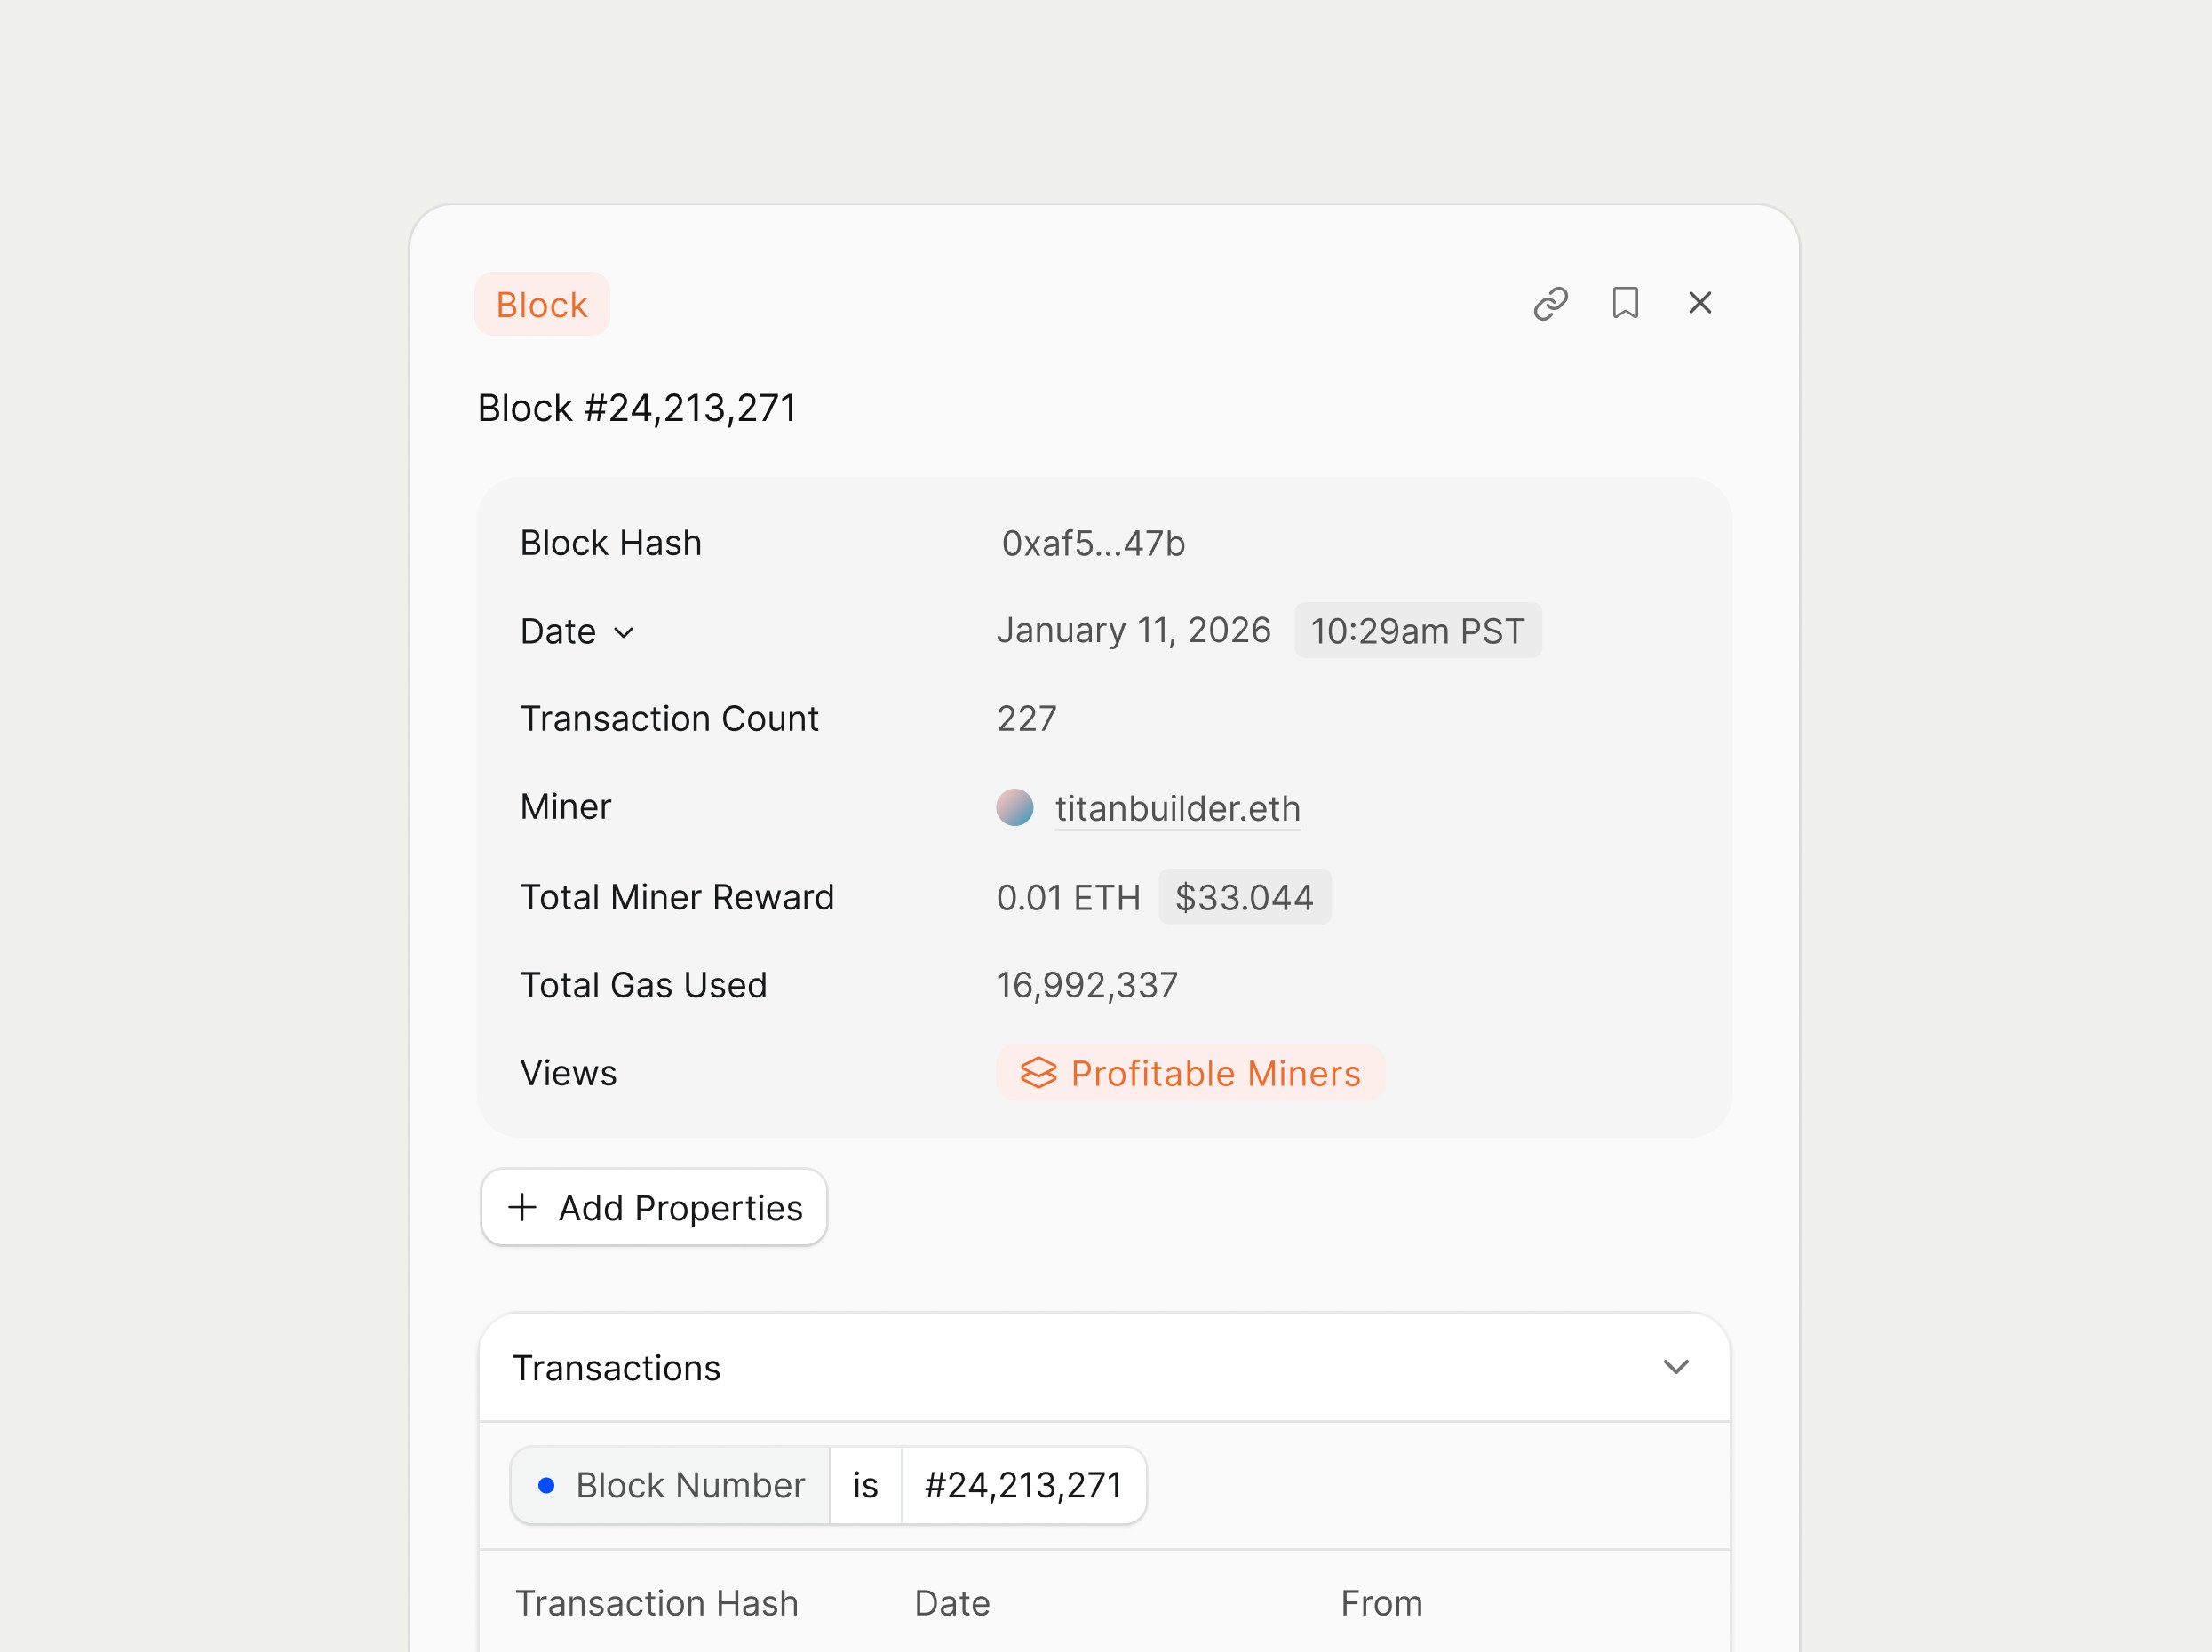
Task: Open titanbuilder.eth miner link
Action: 1177,808
